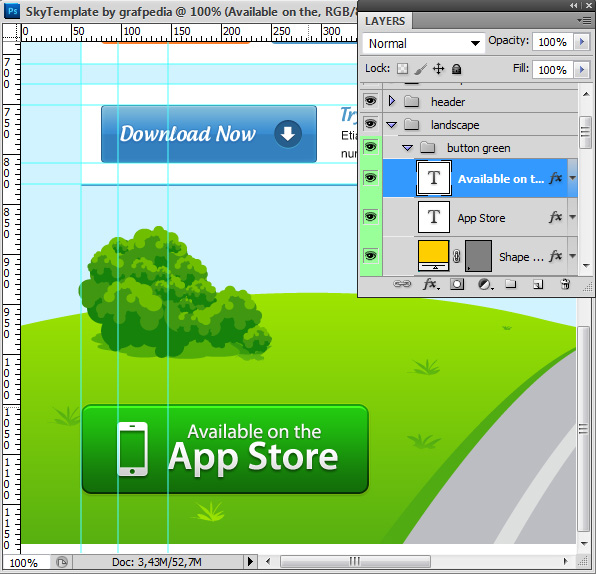Lock position move icon

coord(439,69)
